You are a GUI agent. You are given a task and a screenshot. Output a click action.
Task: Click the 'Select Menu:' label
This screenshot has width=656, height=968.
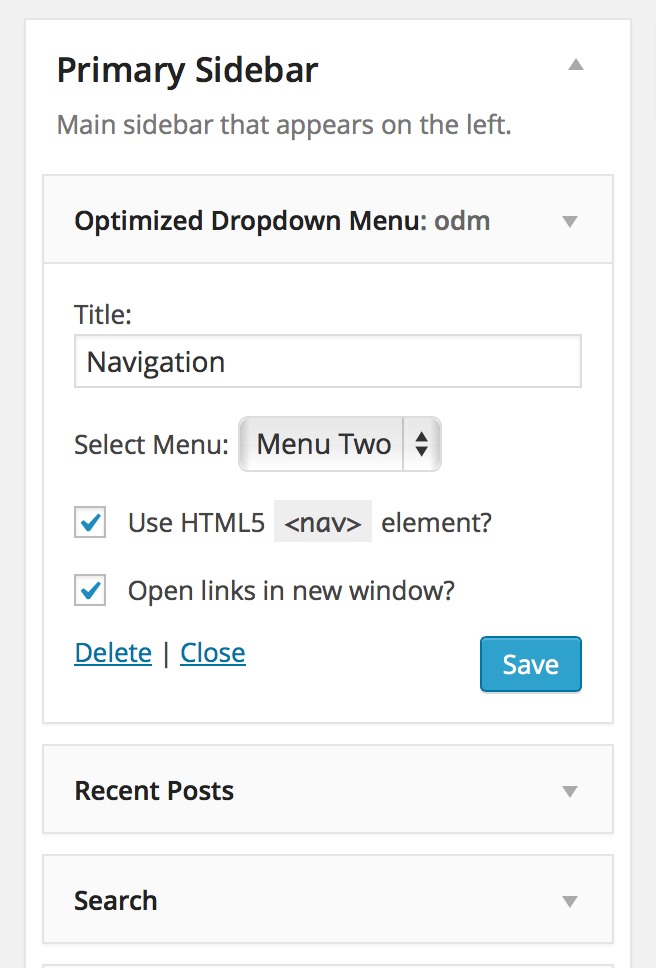coord(151,444)
